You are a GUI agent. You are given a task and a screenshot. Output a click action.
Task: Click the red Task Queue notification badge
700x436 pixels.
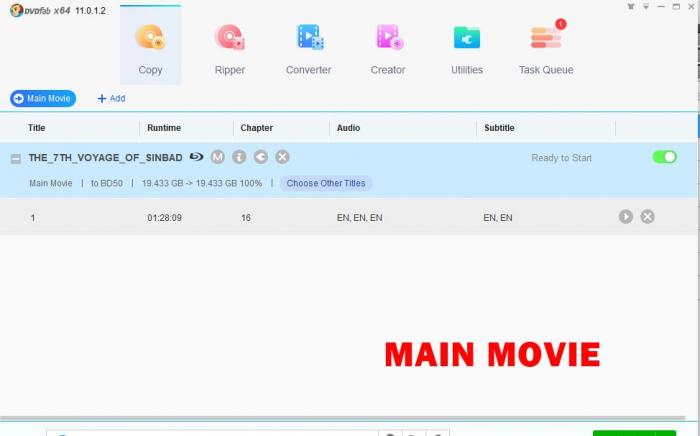(x=561, y=24)
